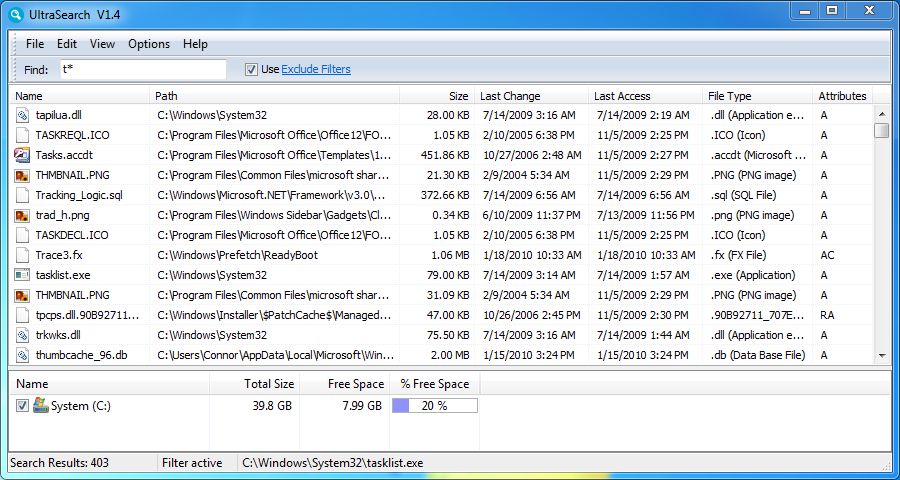Viewport: 900px width, 480px height.
Task: Click the 10/26/2006 2:45 PM date cell
Action: [532, 315]
